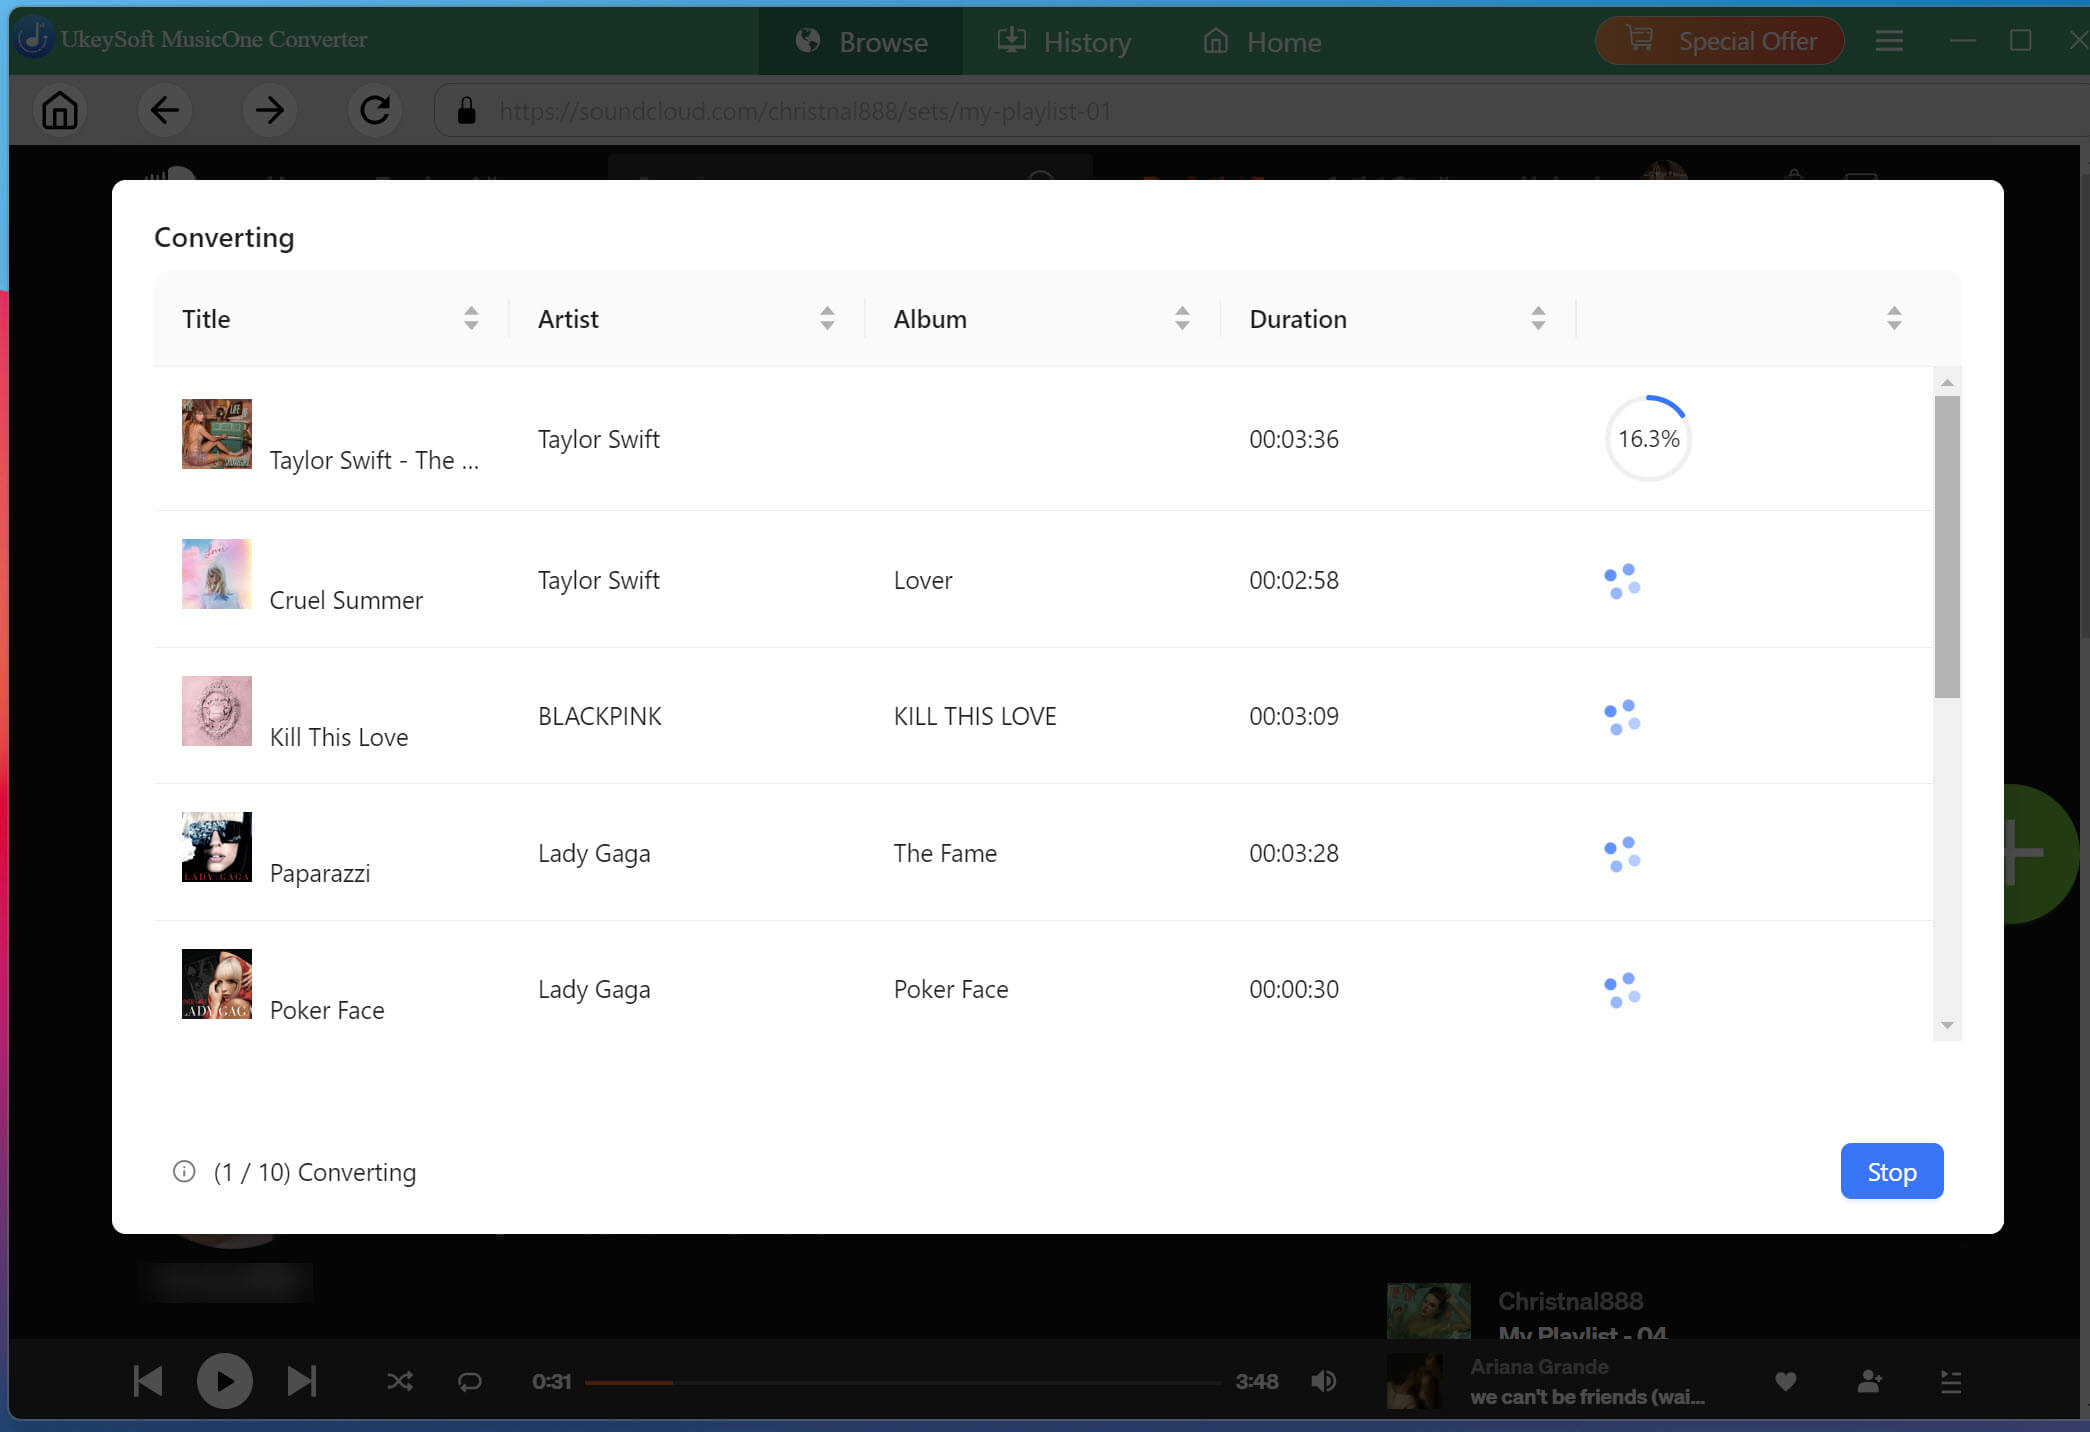Click the browser home icon
This screenshot has width=2090, height=1432.
pyautogui.click(x=60, y=111)
